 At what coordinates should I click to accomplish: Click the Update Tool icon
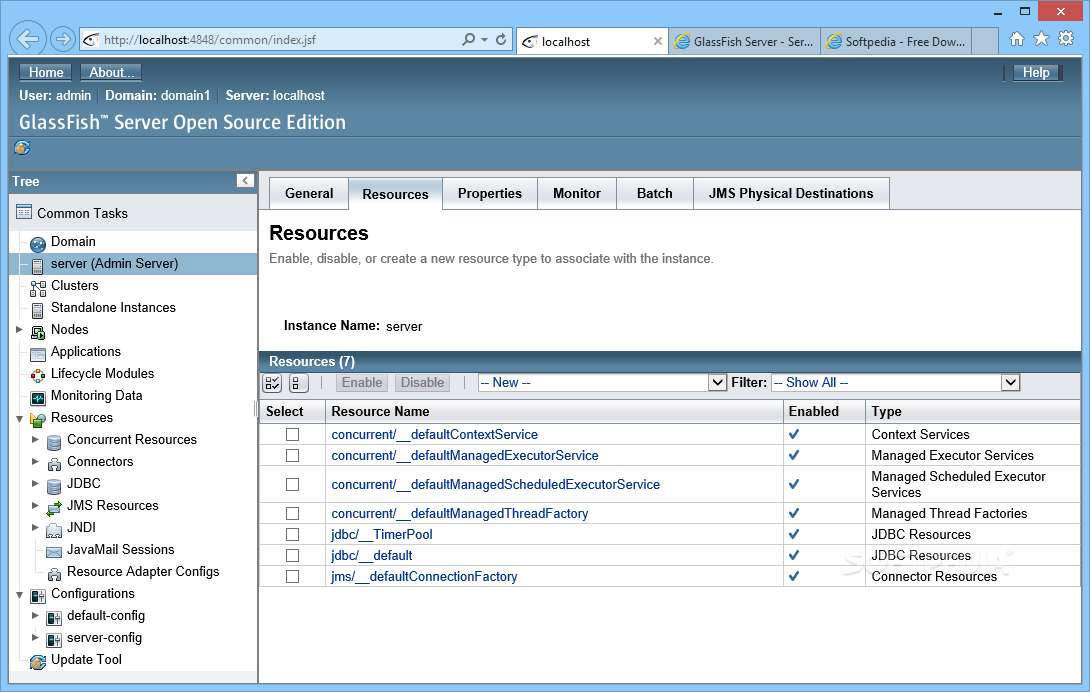(x=38, y=662)
